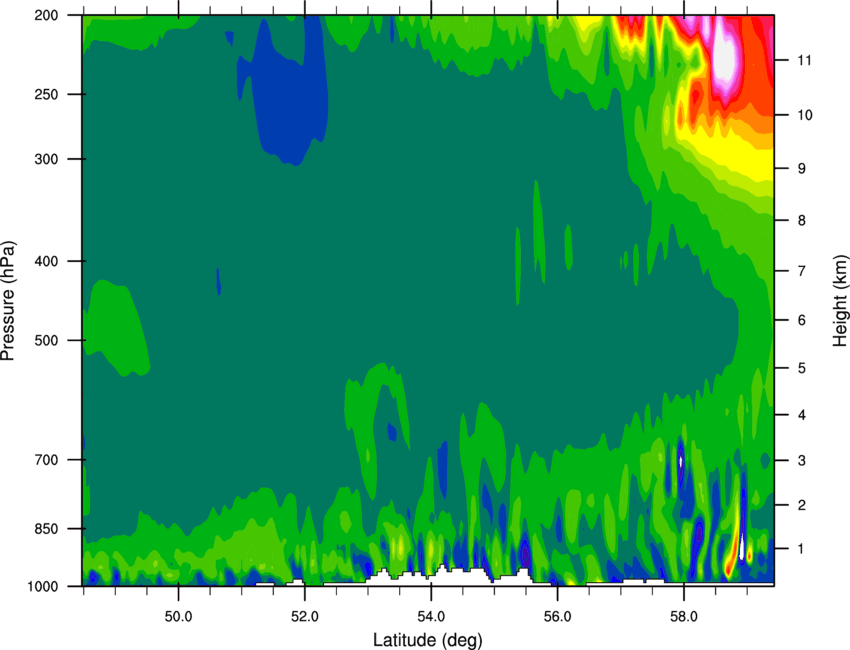Viewport: 850px width, 650px height.
Task: Pick the height label 1 km
Action: point(801,549)
